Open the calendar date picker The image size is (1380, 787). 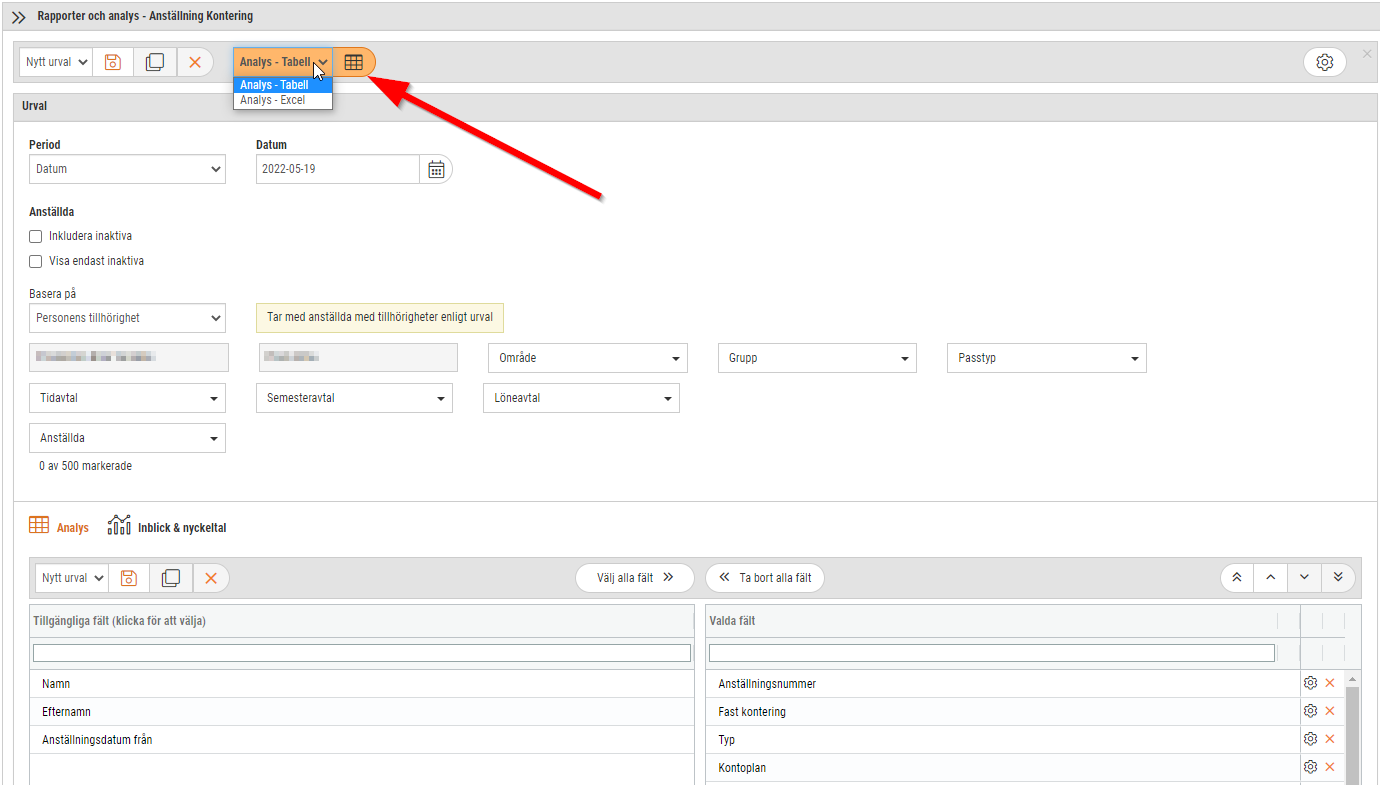436,169
